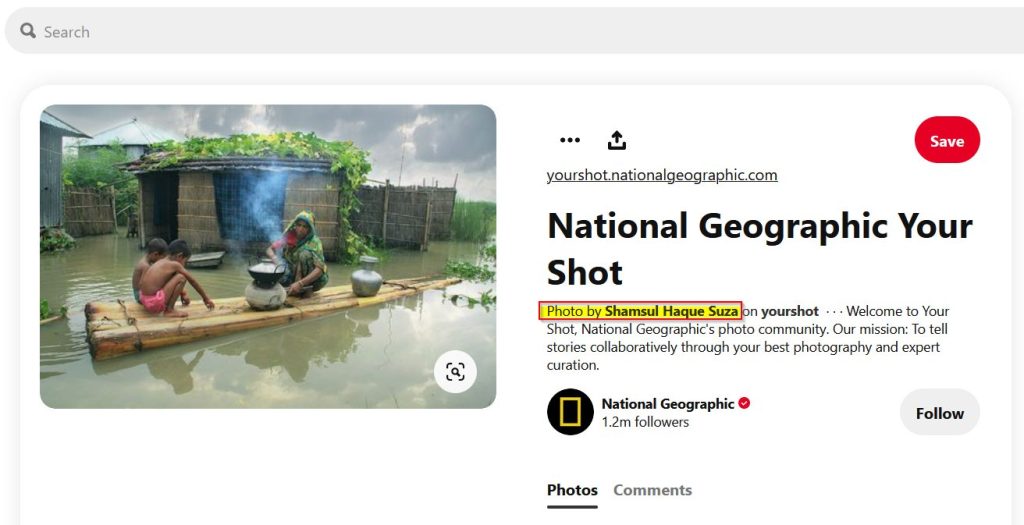
Task: Click the red verified badge icon
Action: coord(744,404)
